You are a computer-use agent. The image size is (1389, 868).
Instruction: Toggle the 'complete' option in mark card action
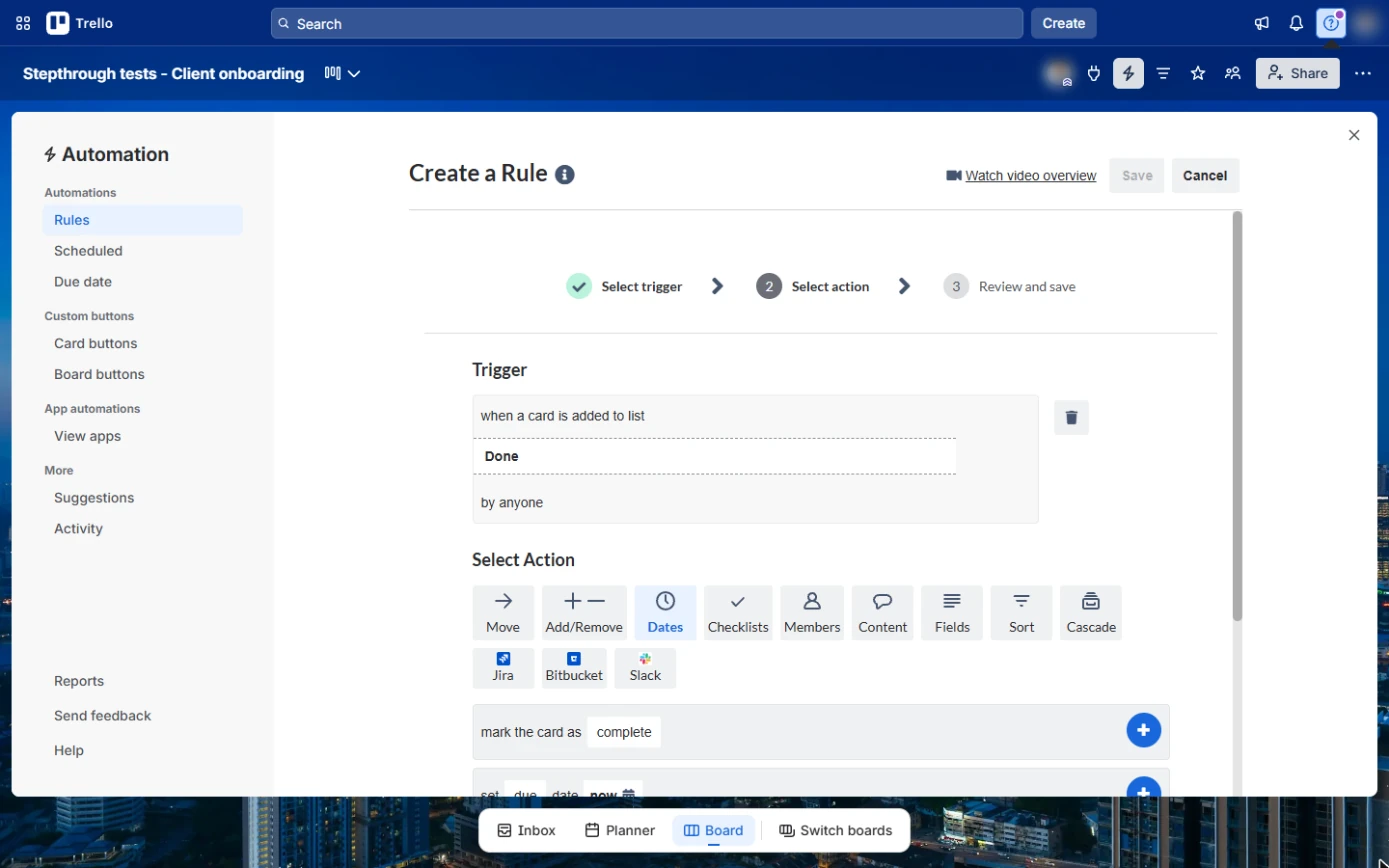(x=624, y=732)
